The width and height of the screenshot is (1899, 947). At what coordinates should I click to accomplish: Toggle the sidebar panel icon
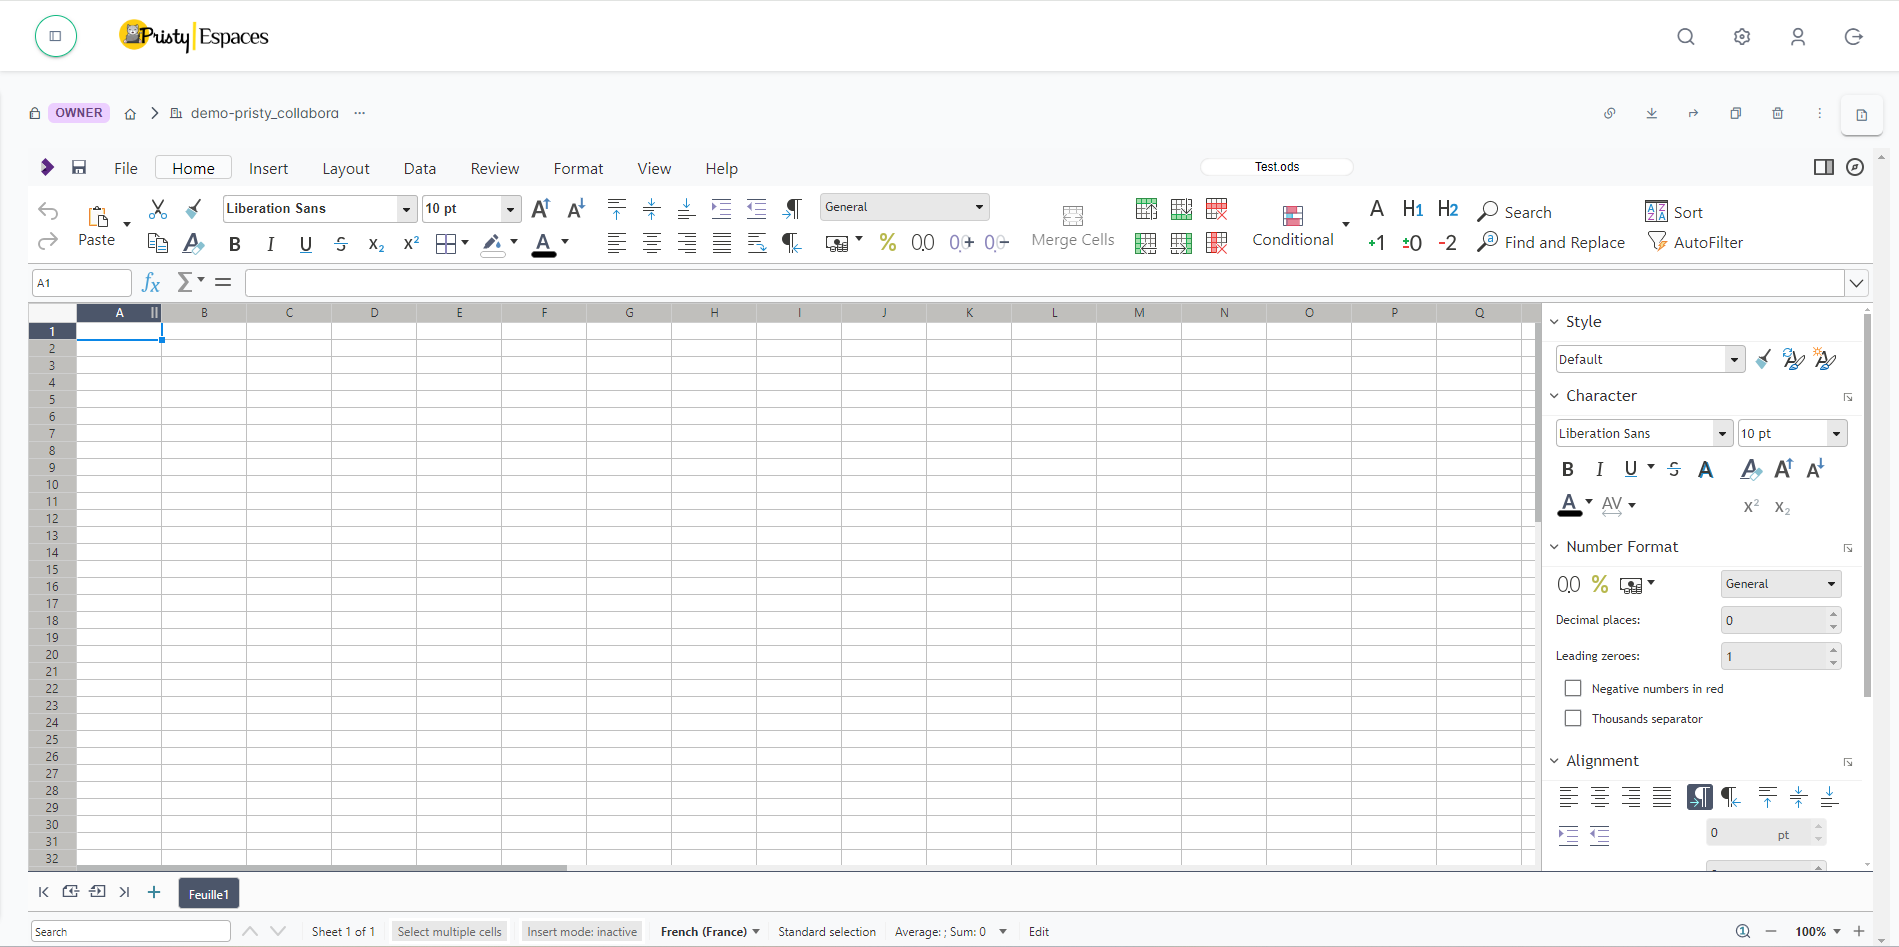[1823, 167]
